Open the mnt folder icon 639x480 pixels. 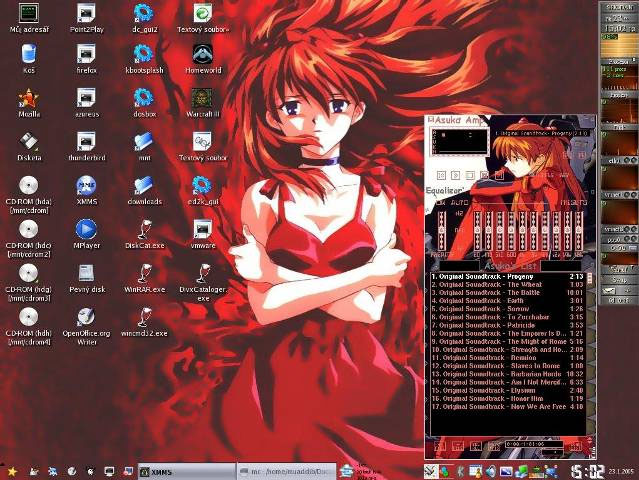tap(144, 146)
